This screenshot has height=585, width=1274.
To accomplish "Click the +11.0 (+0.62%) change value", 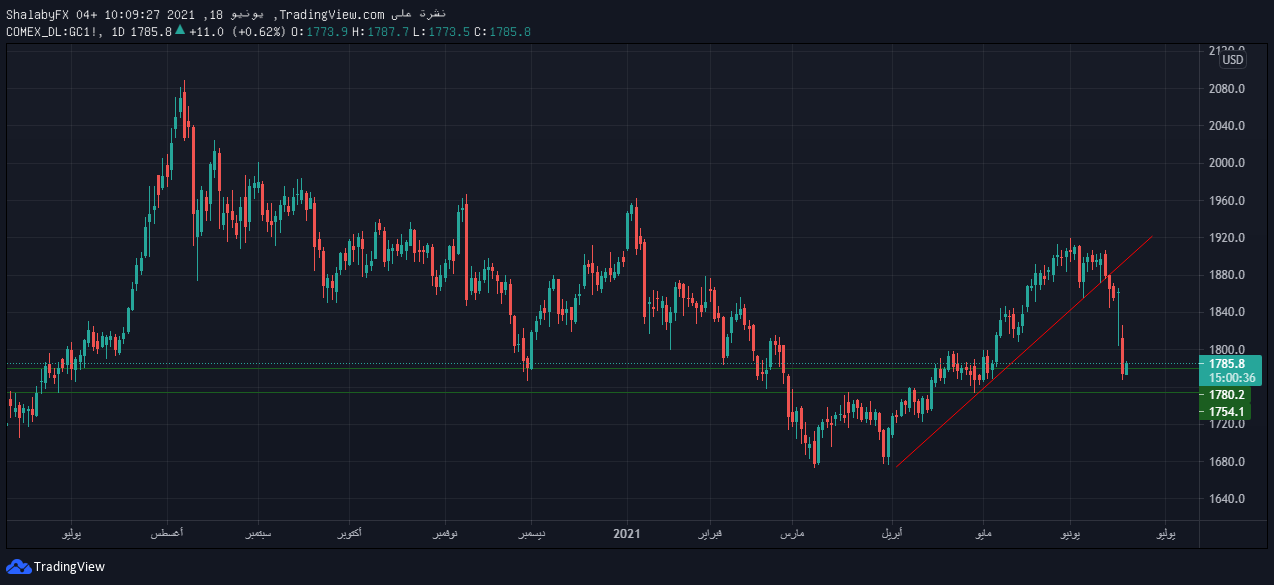I will pos(237,32).
